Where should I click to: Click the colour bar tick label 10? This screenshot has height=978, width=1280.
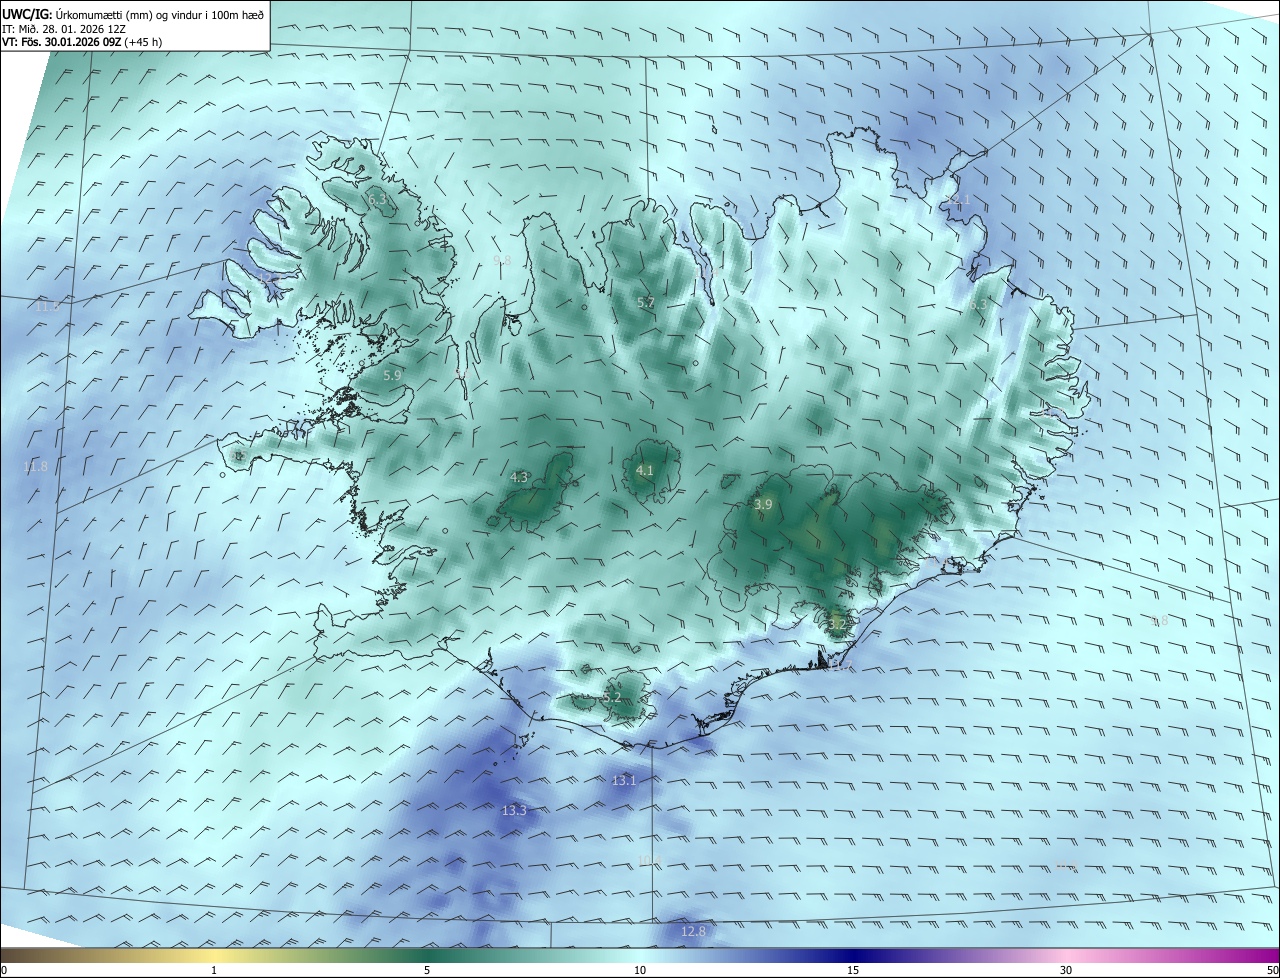(640, 970)
